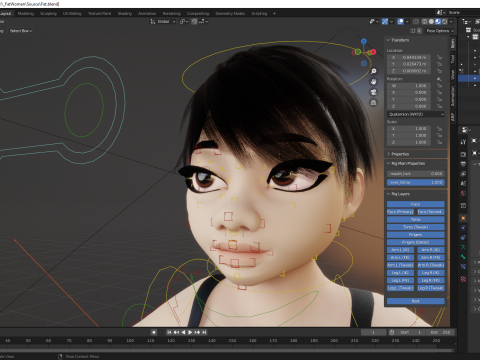Open the View Layer properties tab icon
Viewport: 480px width, 360px height.
(x=463, y=174)
